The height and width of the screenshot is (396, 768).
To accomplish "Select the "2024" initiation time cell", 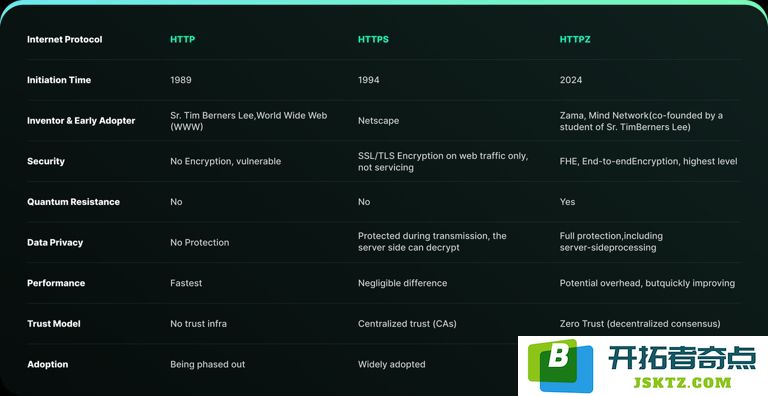I will point(571,80).
